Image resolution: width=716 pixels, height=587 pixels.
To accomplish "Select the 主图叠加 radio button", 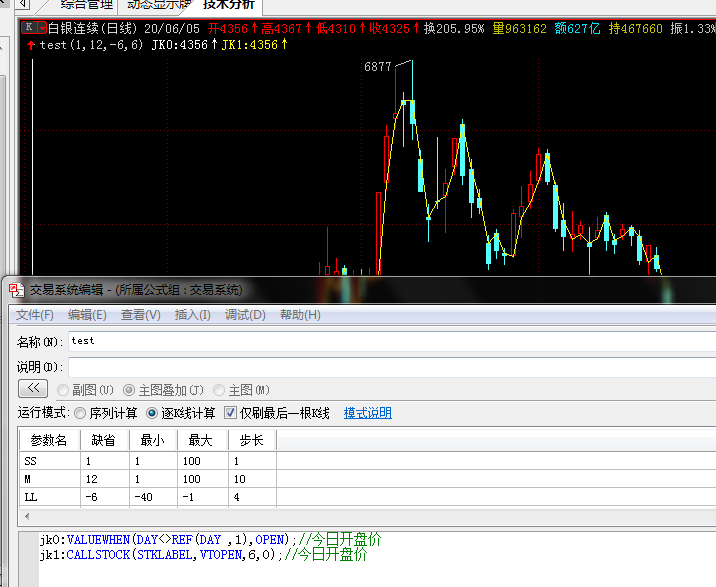I will click(129, 390).
